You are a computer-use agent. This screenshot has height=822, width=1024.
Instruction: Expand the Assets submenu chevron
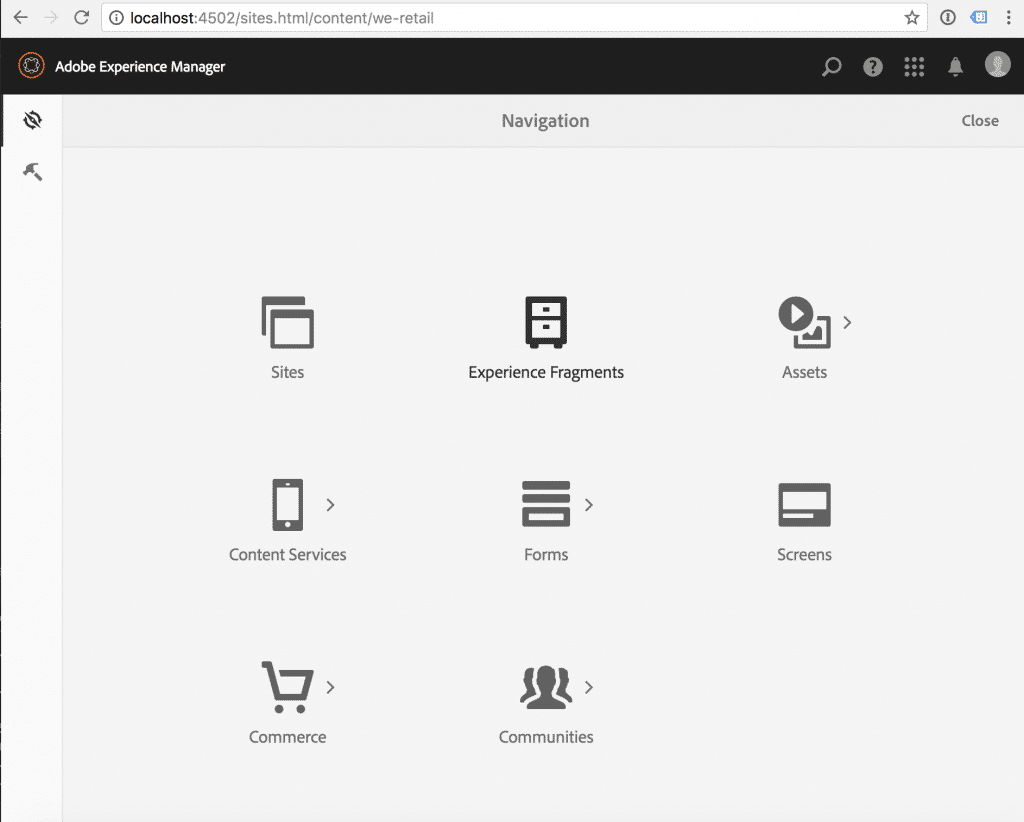point(847,323)
